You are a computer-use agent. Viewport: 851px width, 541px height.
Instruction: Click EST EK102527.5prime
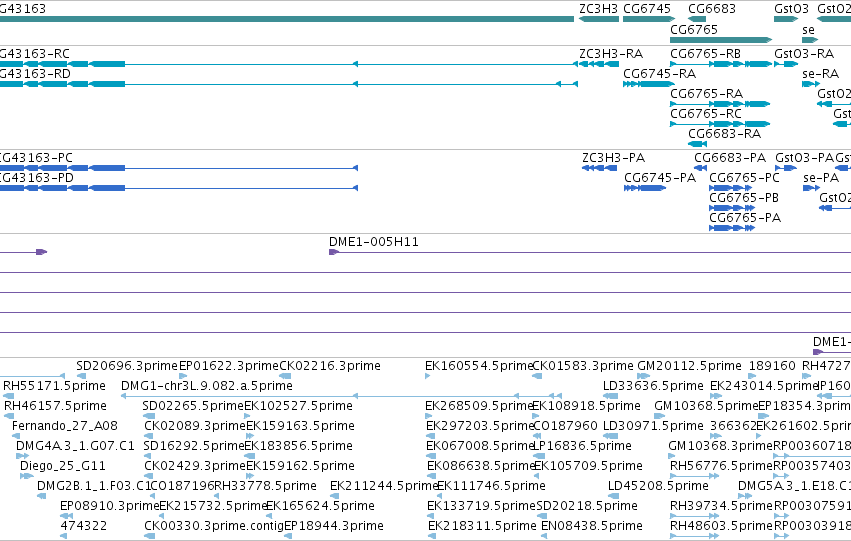[x=247, y=416]
